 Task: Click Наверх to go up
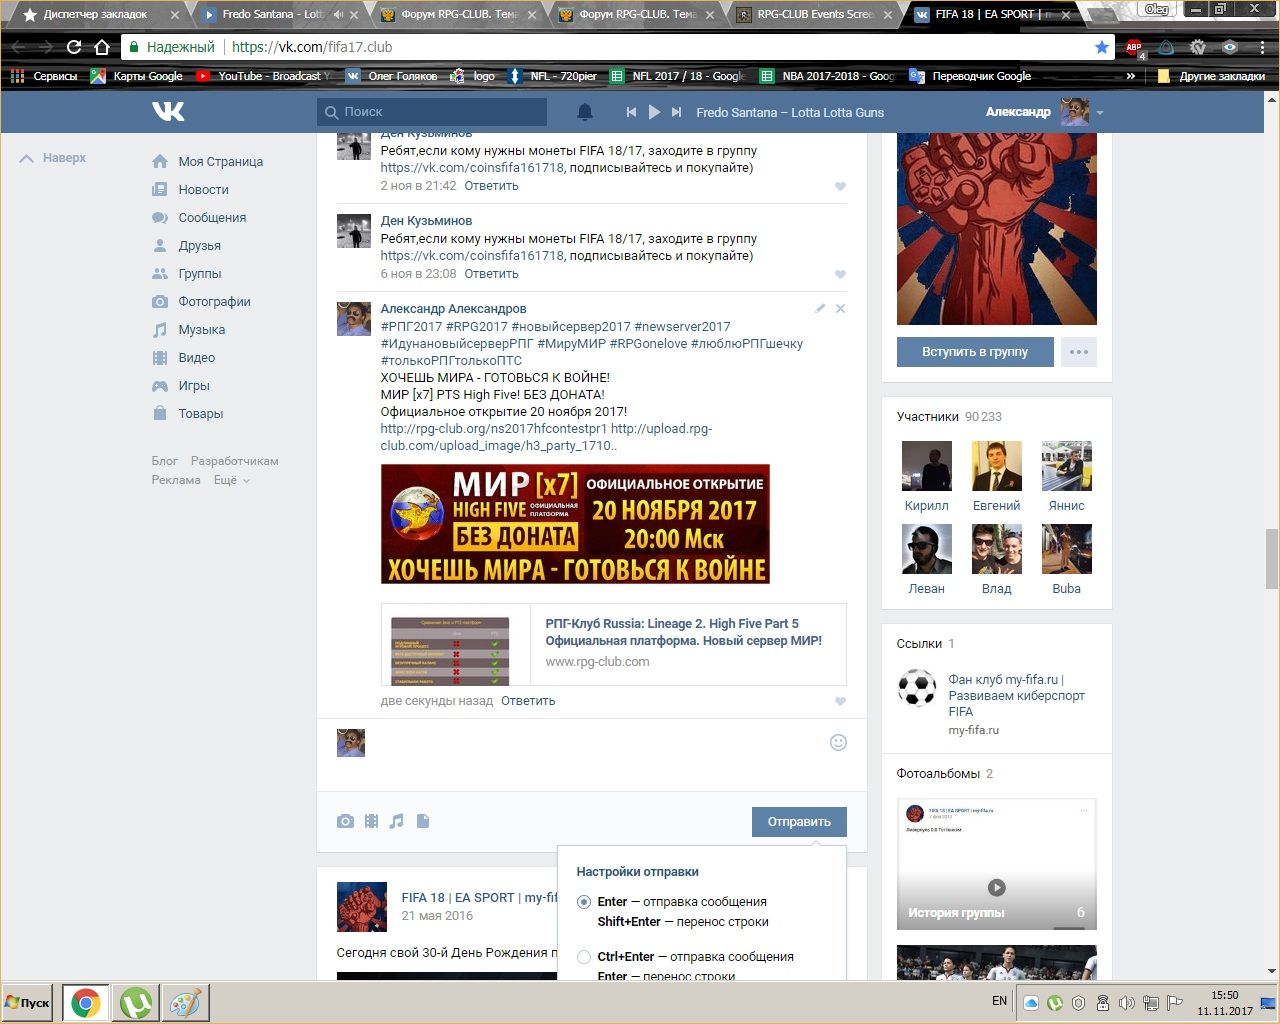tap(54, 158)
